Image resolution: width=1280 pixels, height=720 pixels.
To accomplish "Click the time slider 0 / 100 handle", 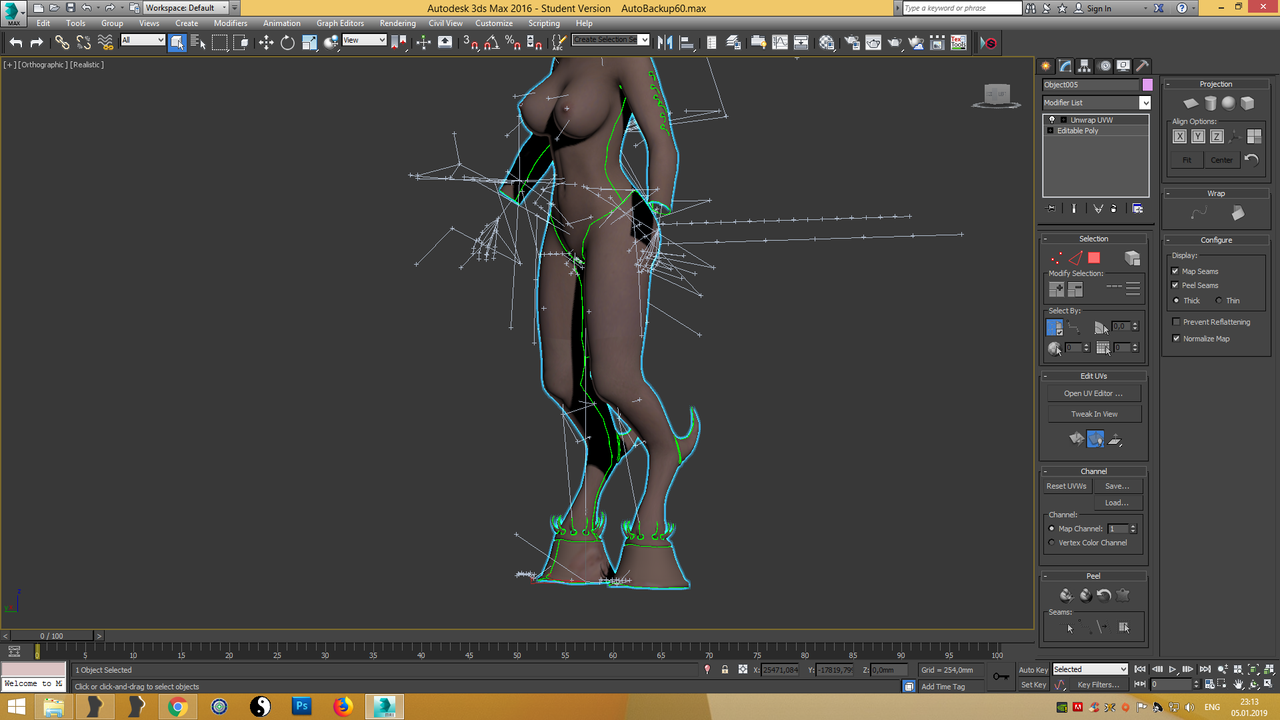I will 51,636.
